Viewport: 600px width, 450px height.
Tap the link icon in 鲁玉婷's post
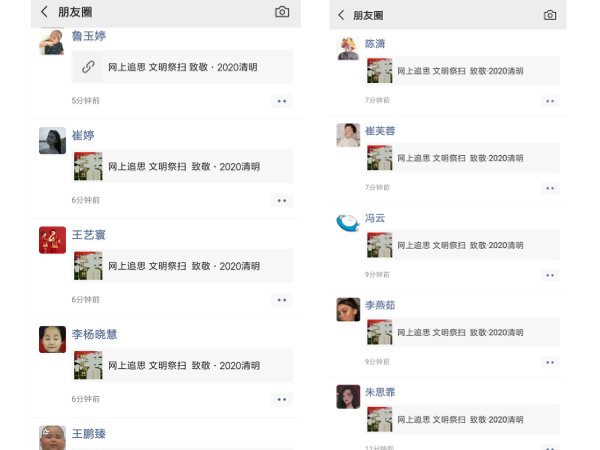(88, 67)
